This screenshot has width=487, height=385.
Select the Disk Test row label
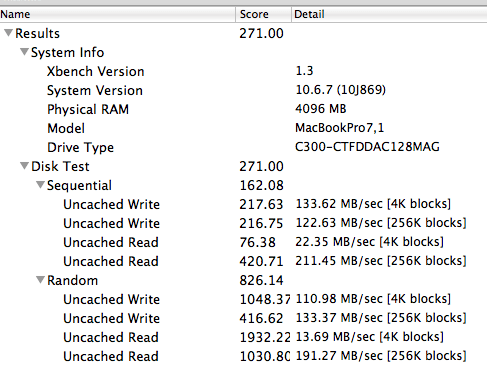[x=60, y=166]
